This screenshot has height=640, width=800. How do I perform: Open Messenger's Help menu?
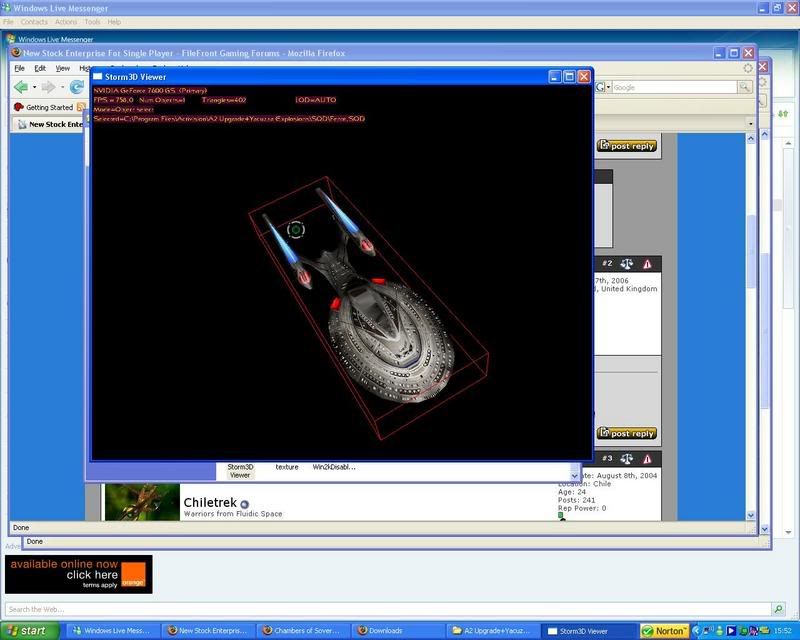coord(114,22)
